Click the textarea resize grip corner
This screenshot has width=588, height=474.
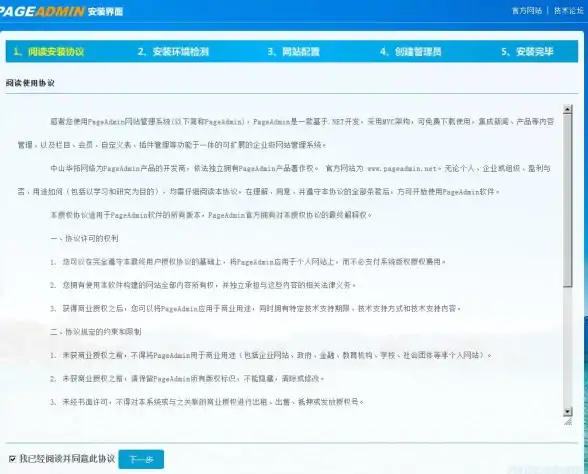click(568, 422)
